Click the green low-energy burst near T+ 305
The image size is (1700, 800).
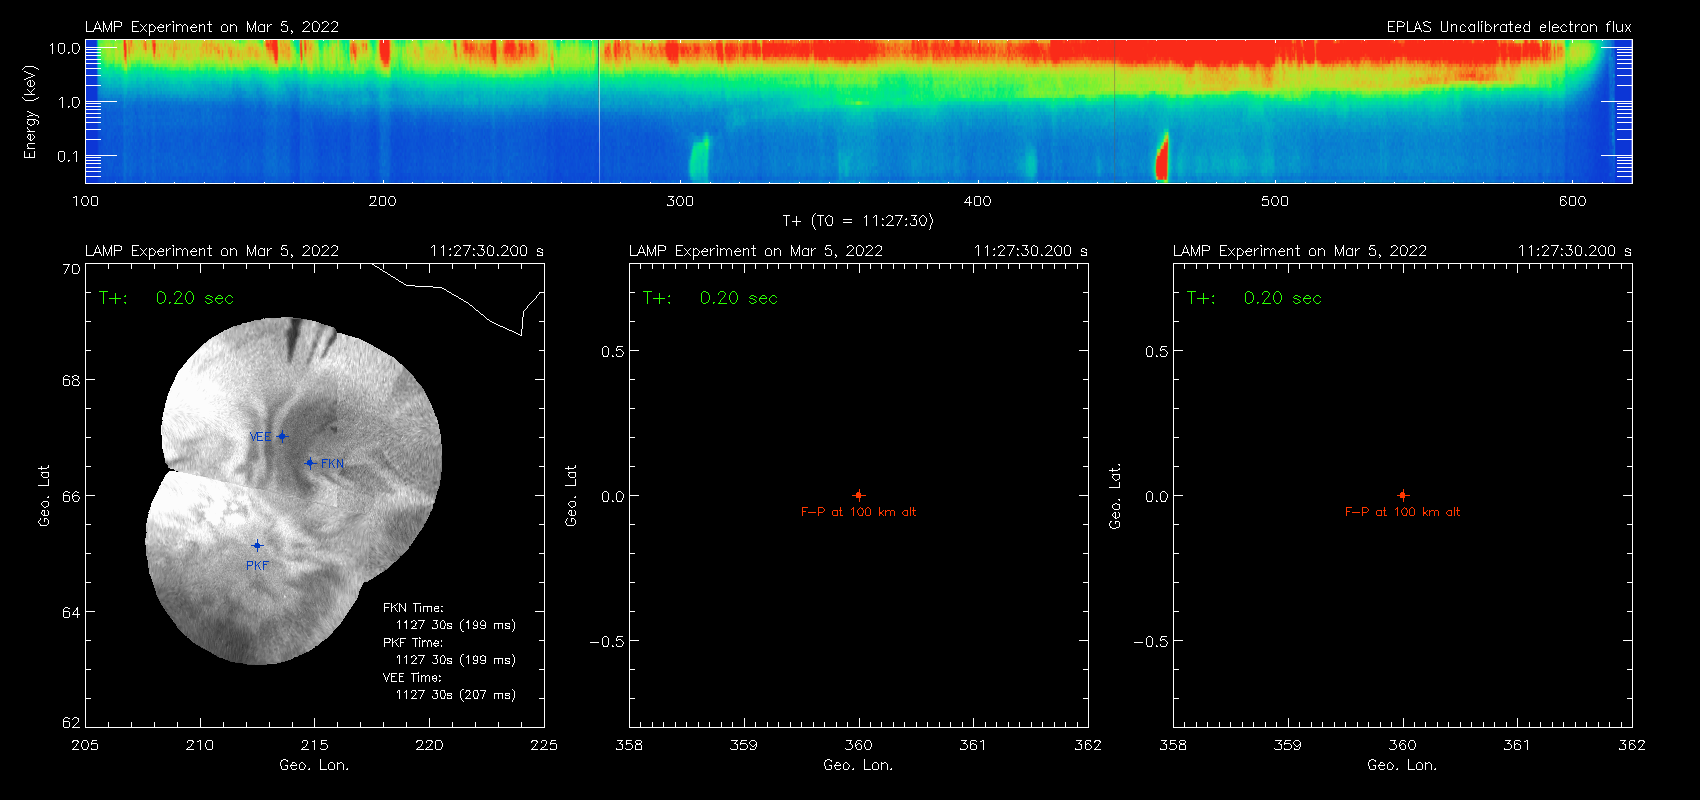tap(698, 159)
